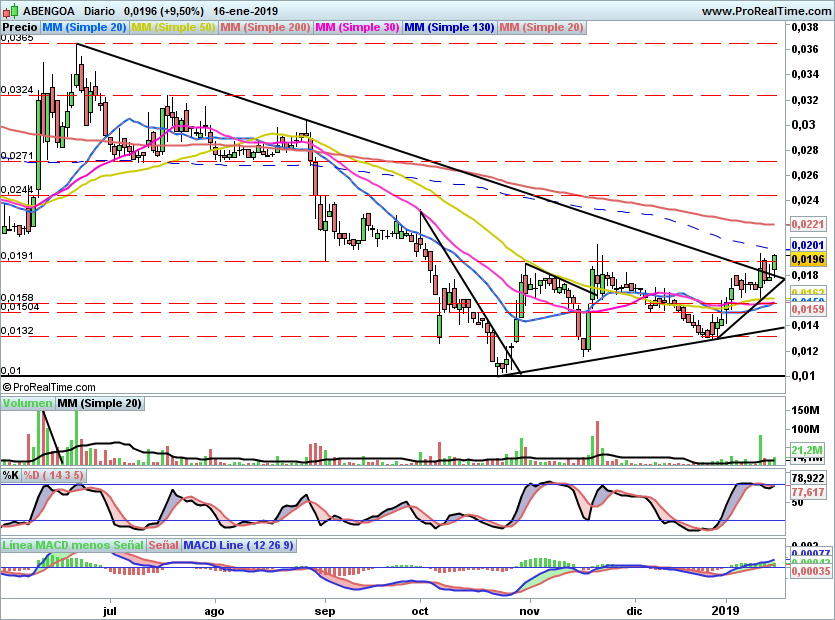
Task: Click the 0,032 price axis tick
Action: (x=805, y=100)
